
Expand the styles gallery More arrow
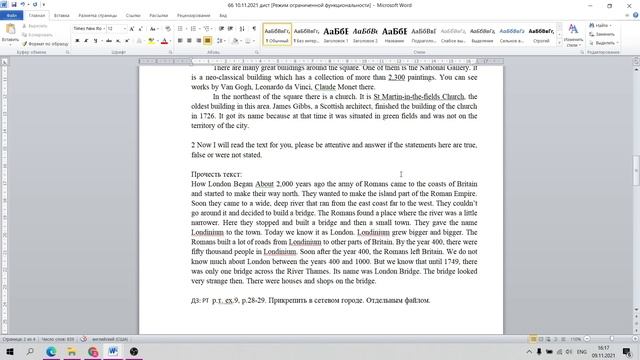559,42
